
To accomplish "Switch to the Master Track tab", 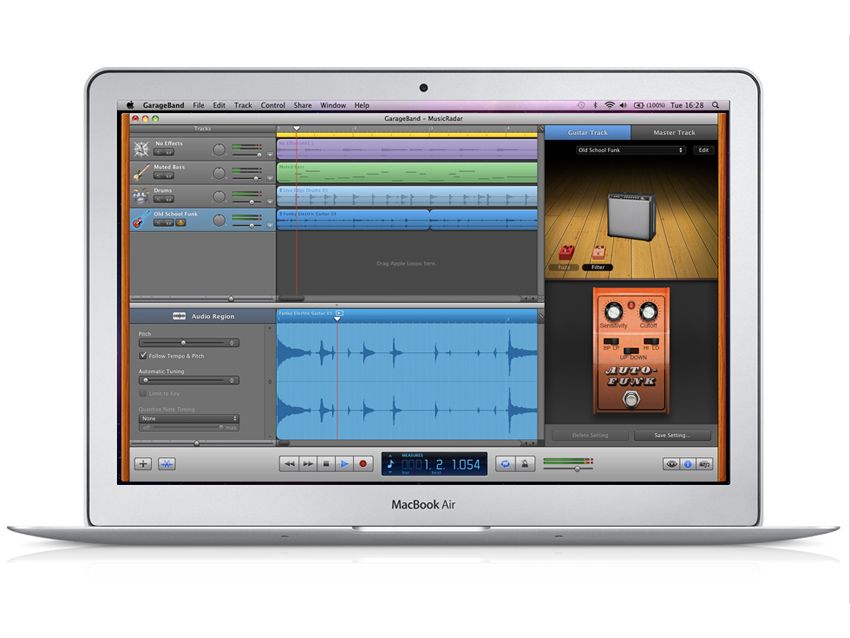I will tap(673, 131).
